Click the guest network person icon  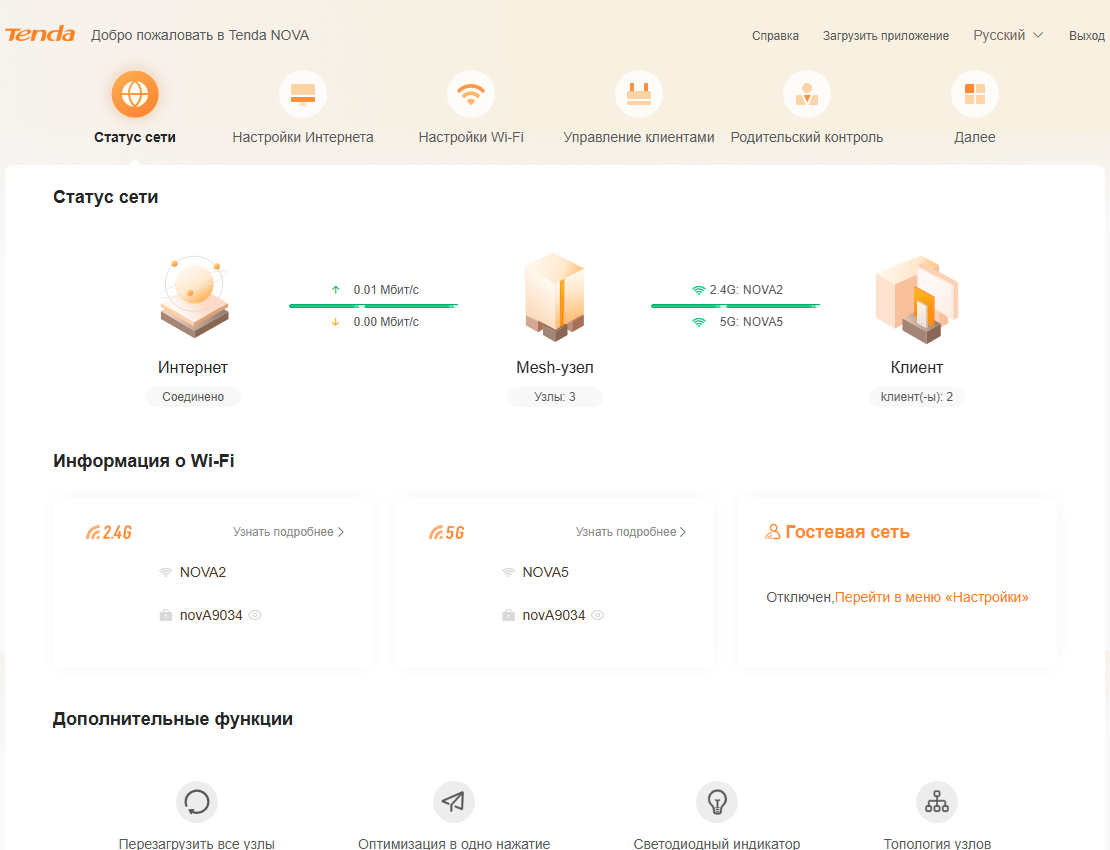click(773, 532)
